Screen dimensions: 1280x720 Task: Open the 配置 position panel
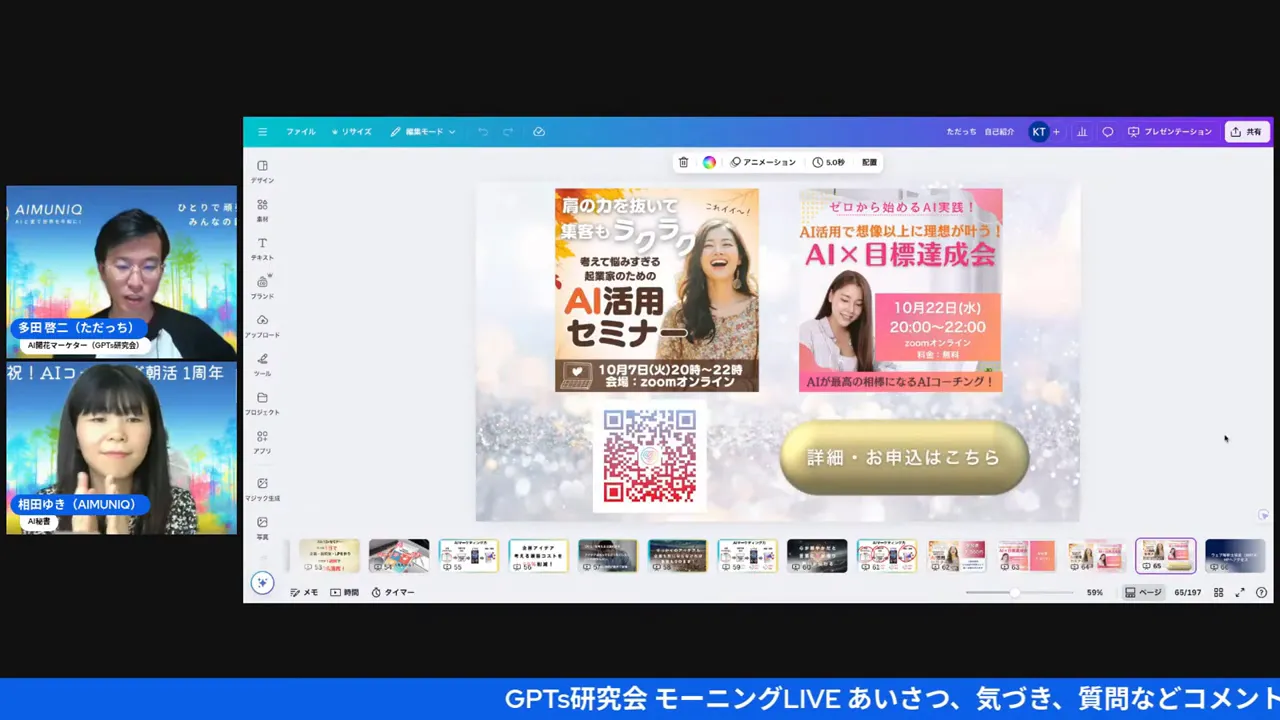870,162
